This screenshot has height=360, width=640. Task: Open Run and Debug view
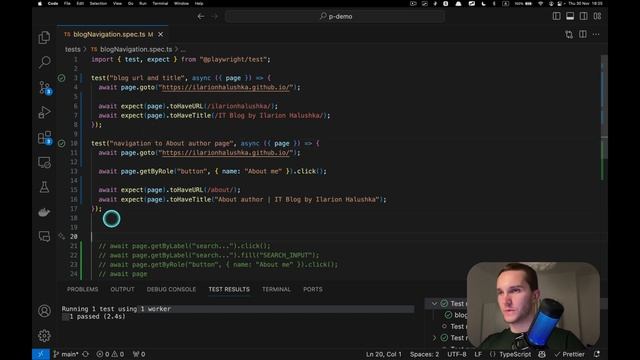click(44, 112)
